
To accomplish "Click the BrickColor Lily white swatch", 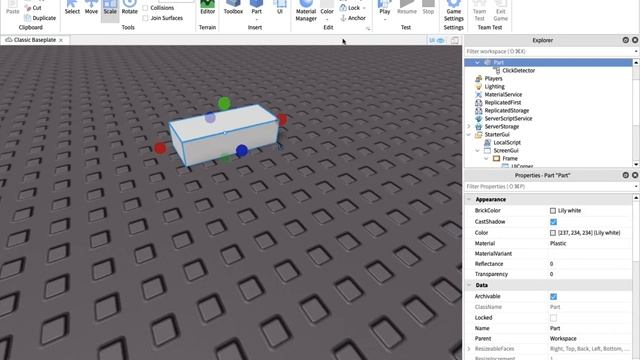I will 553,211.
